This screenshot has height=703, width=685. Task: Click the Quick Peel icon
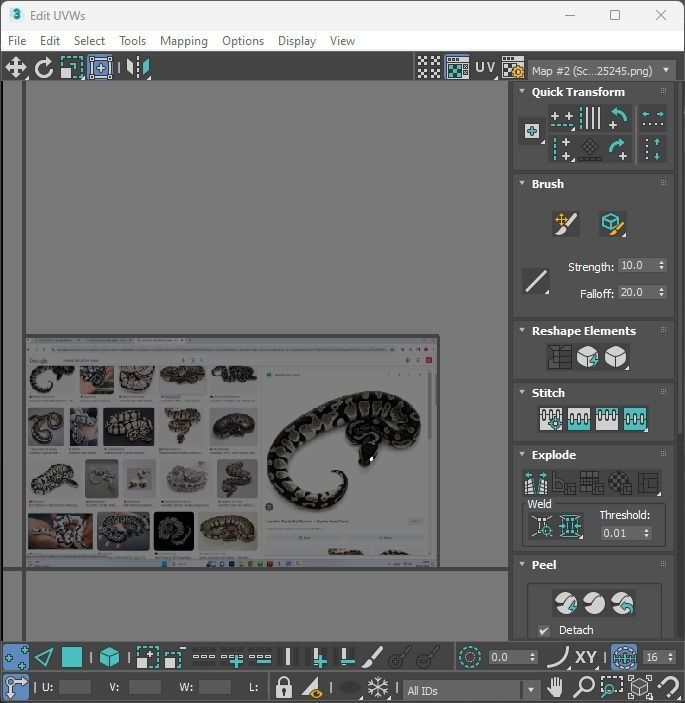click(566, 603)
